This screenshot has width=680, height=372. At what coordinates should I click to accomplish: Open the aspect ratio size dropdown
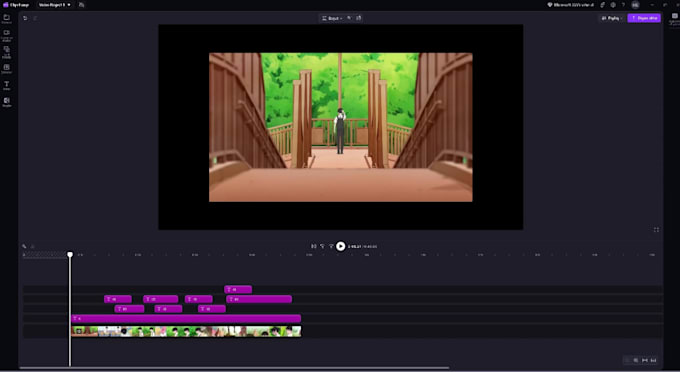click(332, 18)
